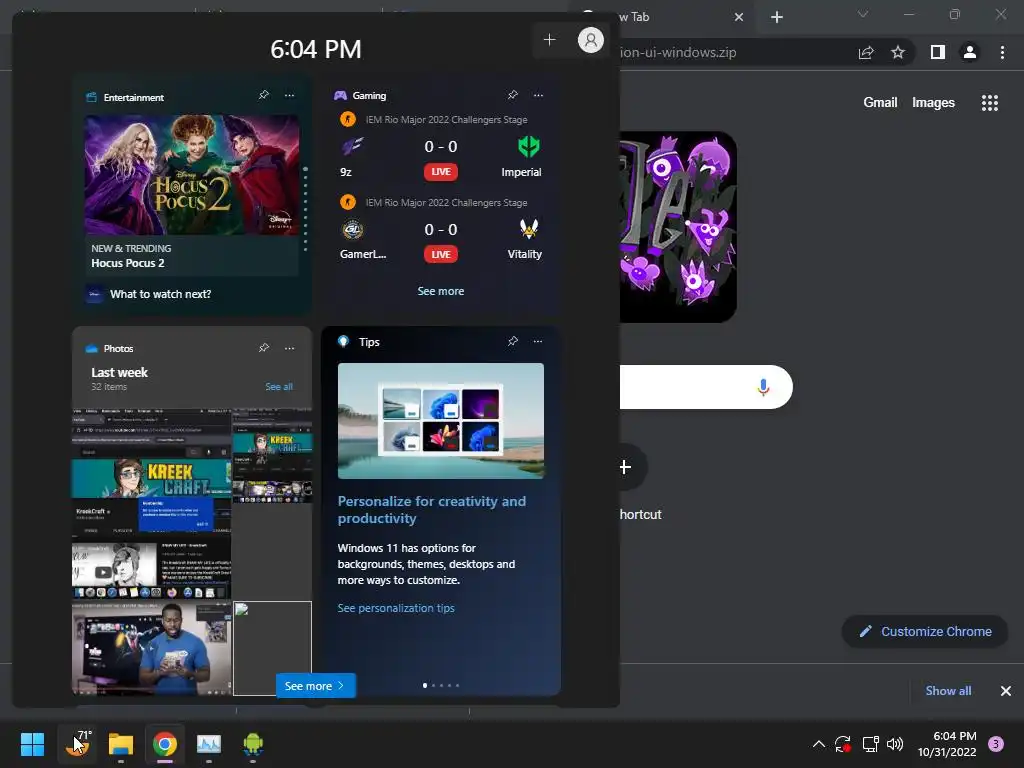Pin the Entertainment widget
The width and height of the screenshot is (1024, 768).
pyautogui.click(x=264, y=95)
